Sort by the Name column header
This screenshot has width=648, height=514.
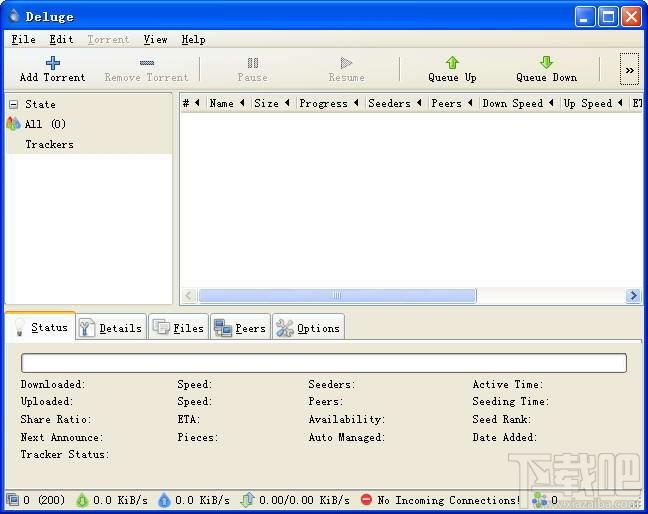point(226,103)
